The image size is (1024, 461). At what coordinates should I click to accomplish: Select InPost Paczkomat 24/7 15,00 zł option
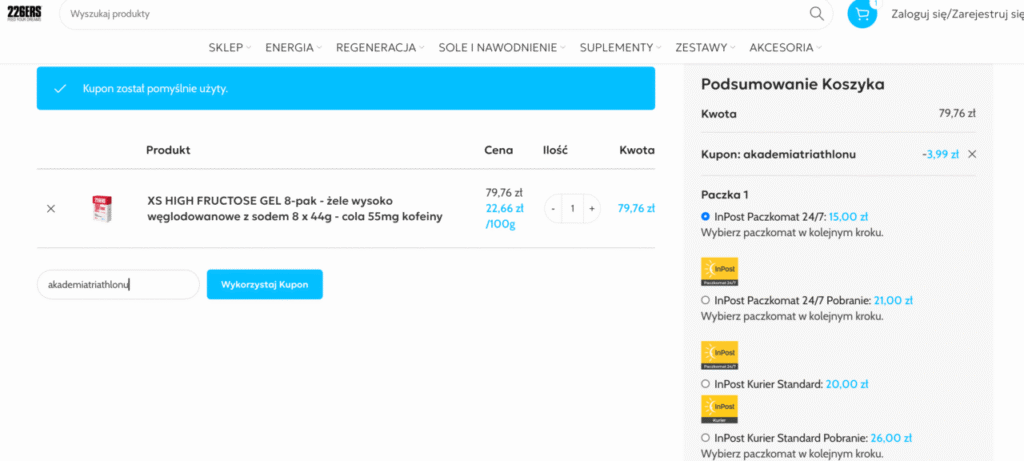pyautogui.click(x=706, y=216)
